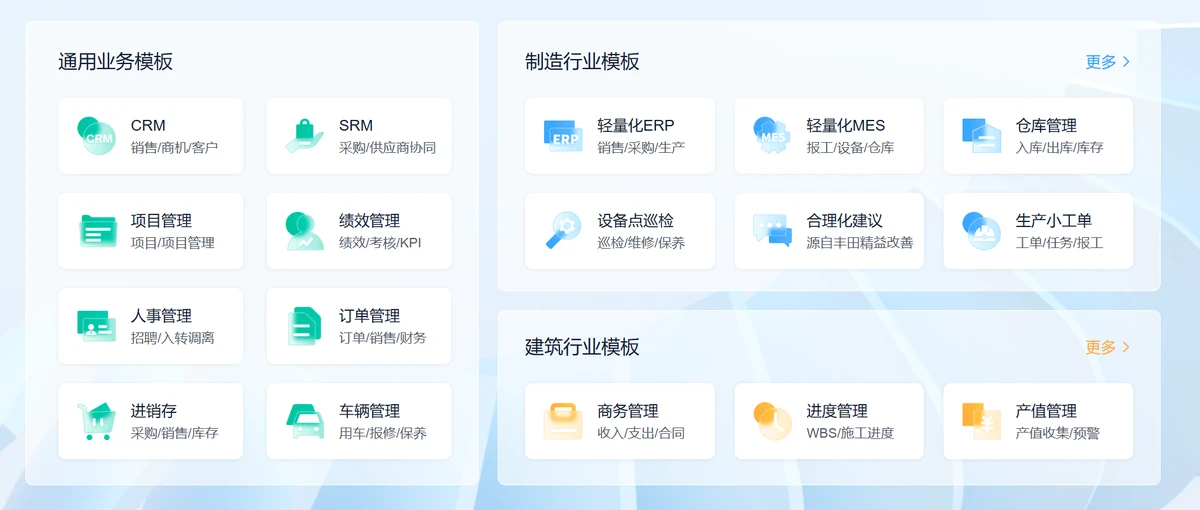Click the 车辆管理 car icon
This screenshot has width=1200, height=510.
click(305, 421)
